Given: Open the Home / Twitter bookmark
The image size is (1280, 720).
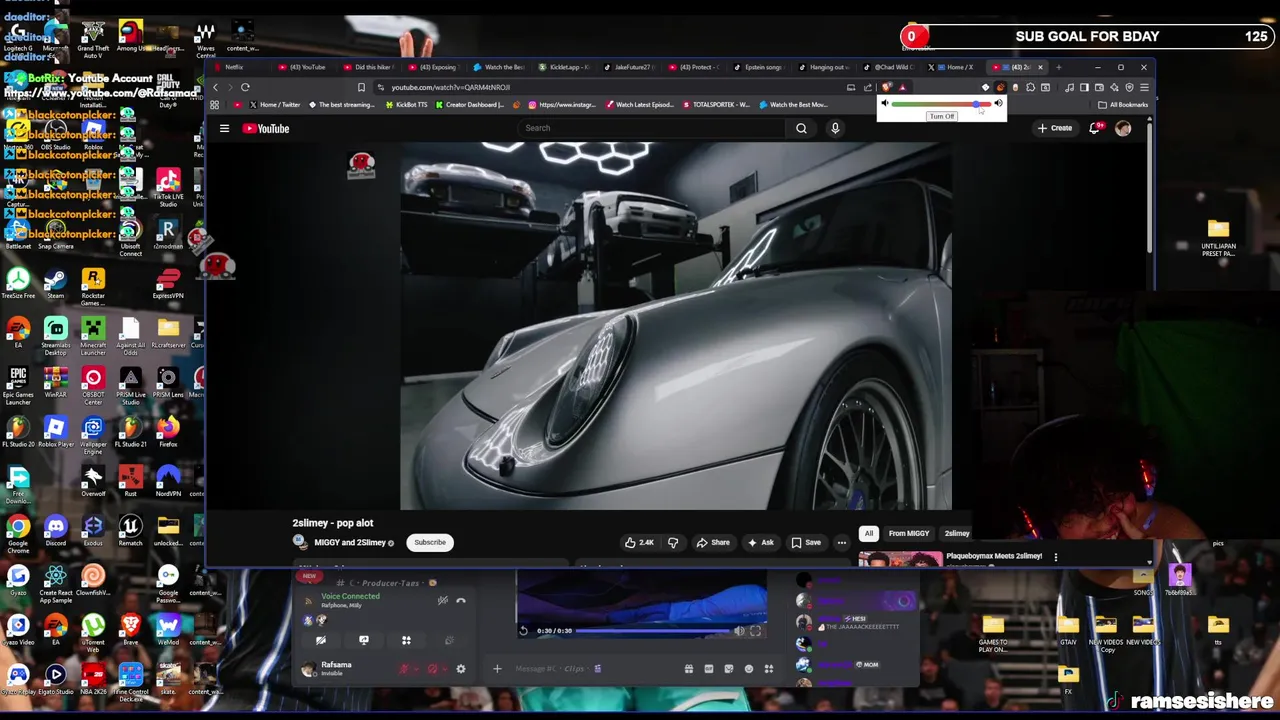Looking at the screenshot, I should tap(275, 105).
